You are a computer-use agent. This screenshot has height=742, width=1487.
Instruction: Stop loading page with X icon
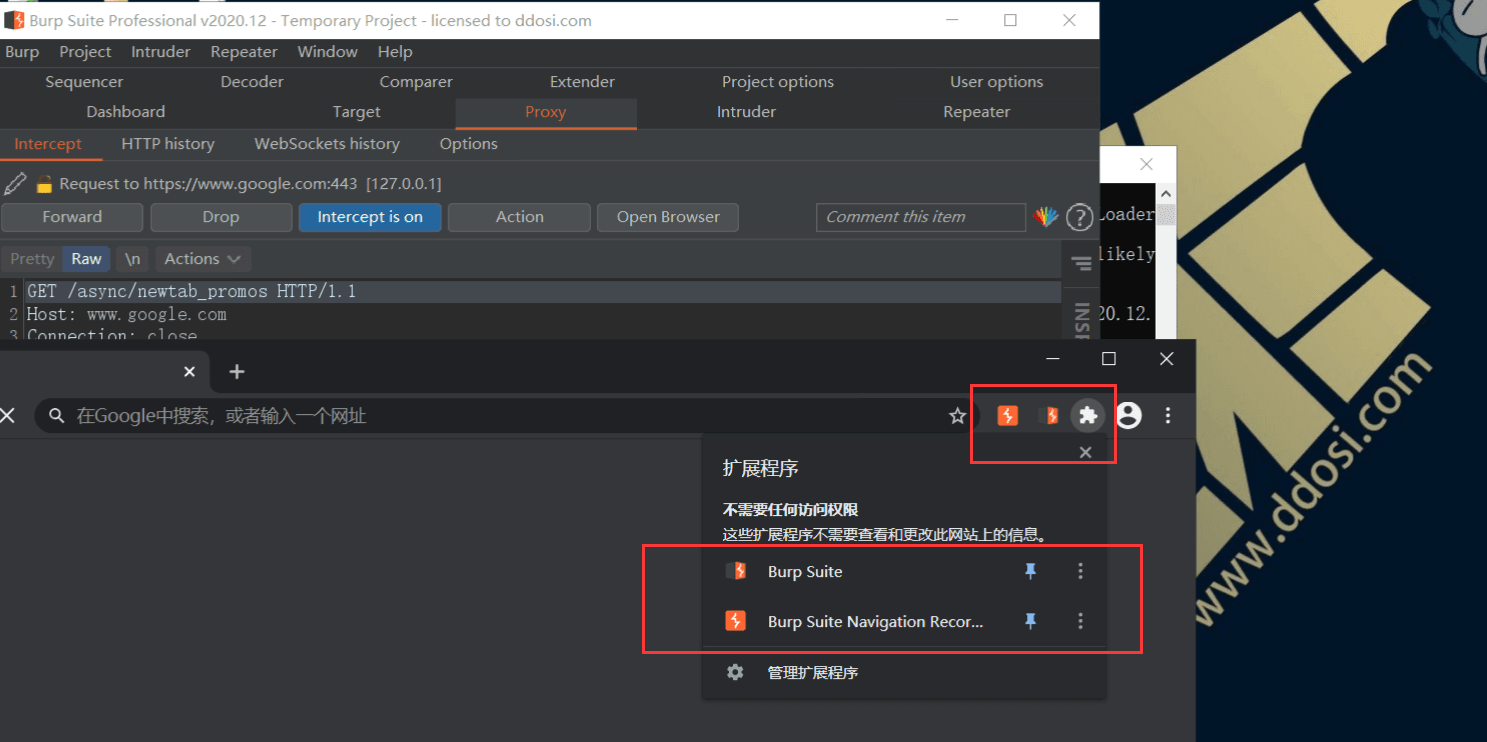click(x=8, y=415)
